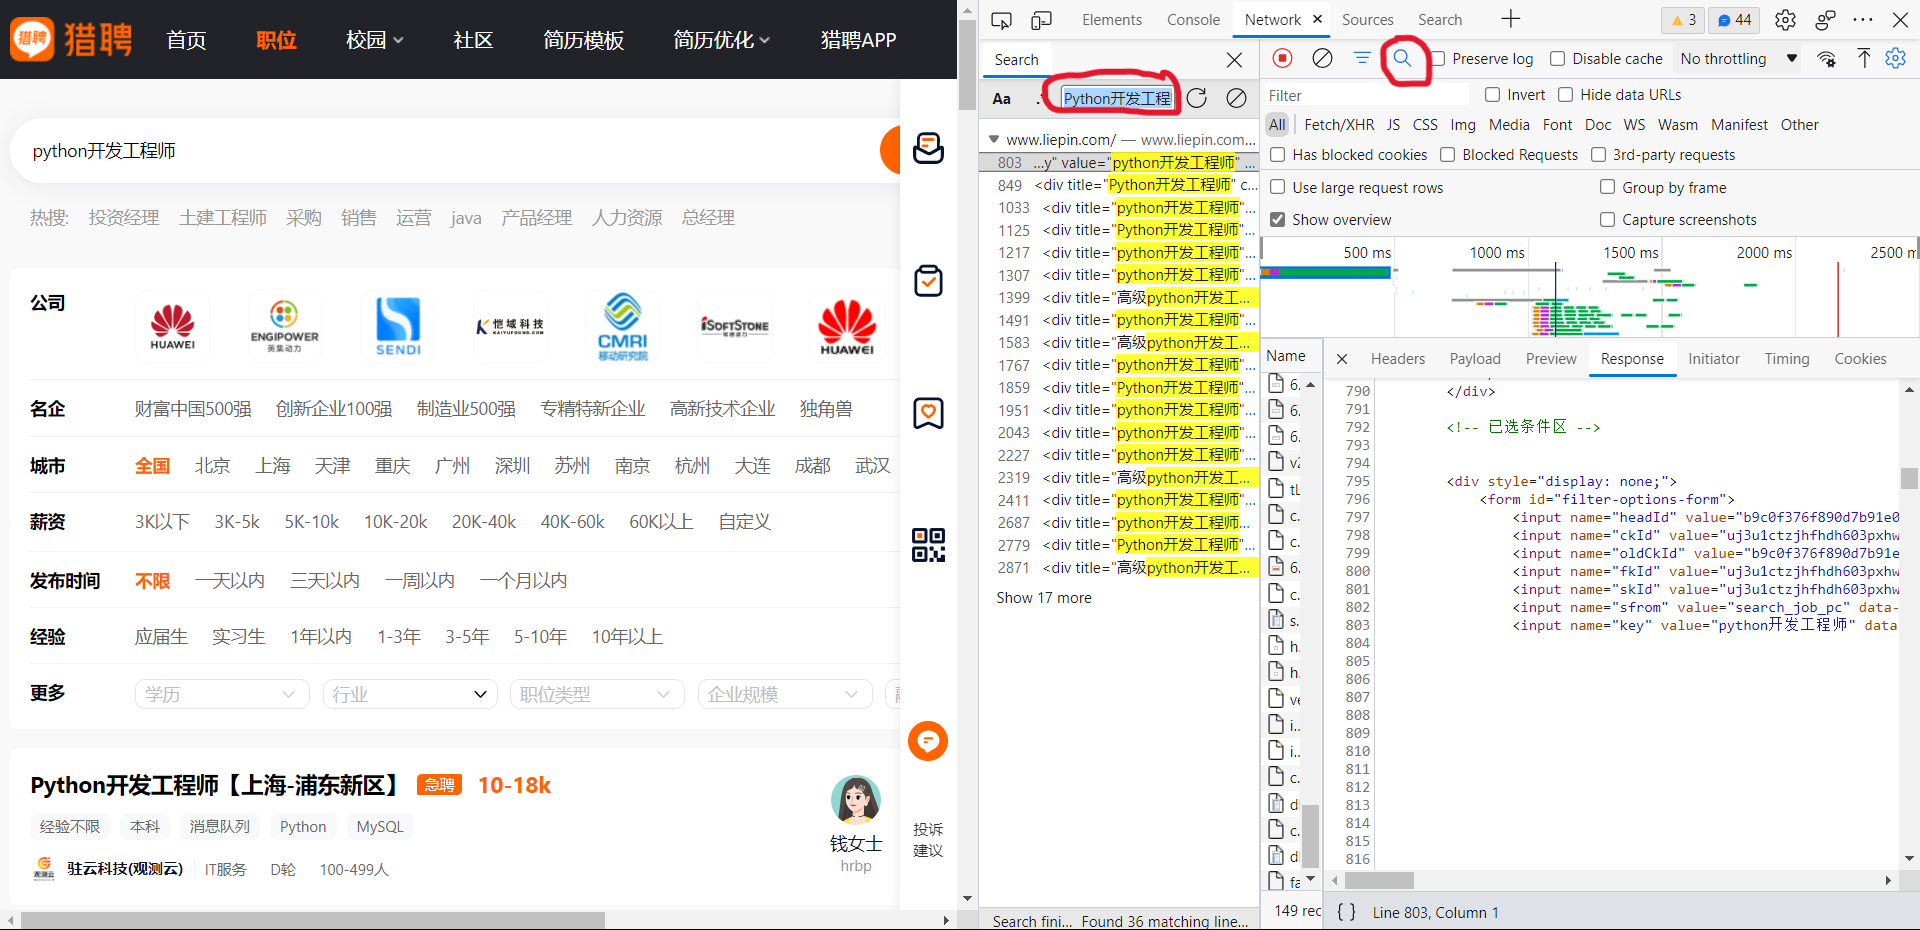Filter requests by Fetch/XHR
Image resolution: width=1920 pixels, height=930 pixels.
coord(1339,125)
